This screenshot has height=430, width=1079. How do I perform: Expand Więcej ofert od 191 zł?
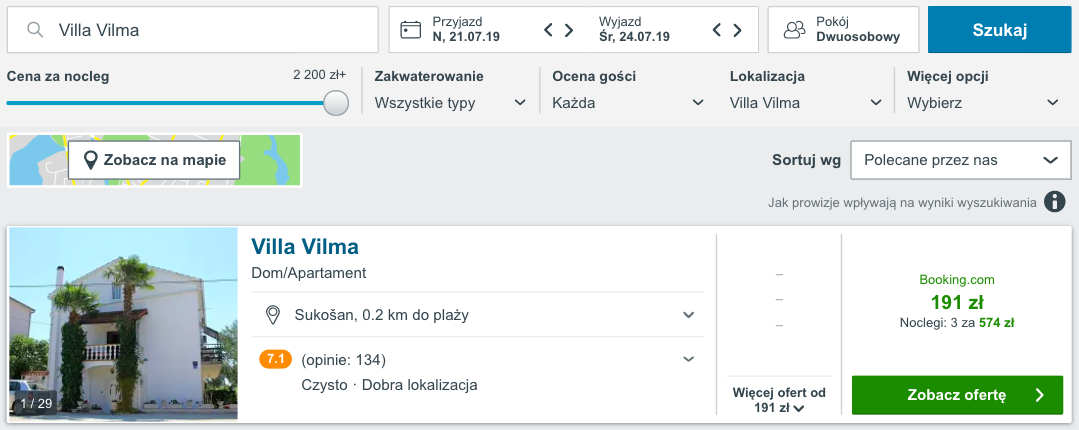click(779, 400)
